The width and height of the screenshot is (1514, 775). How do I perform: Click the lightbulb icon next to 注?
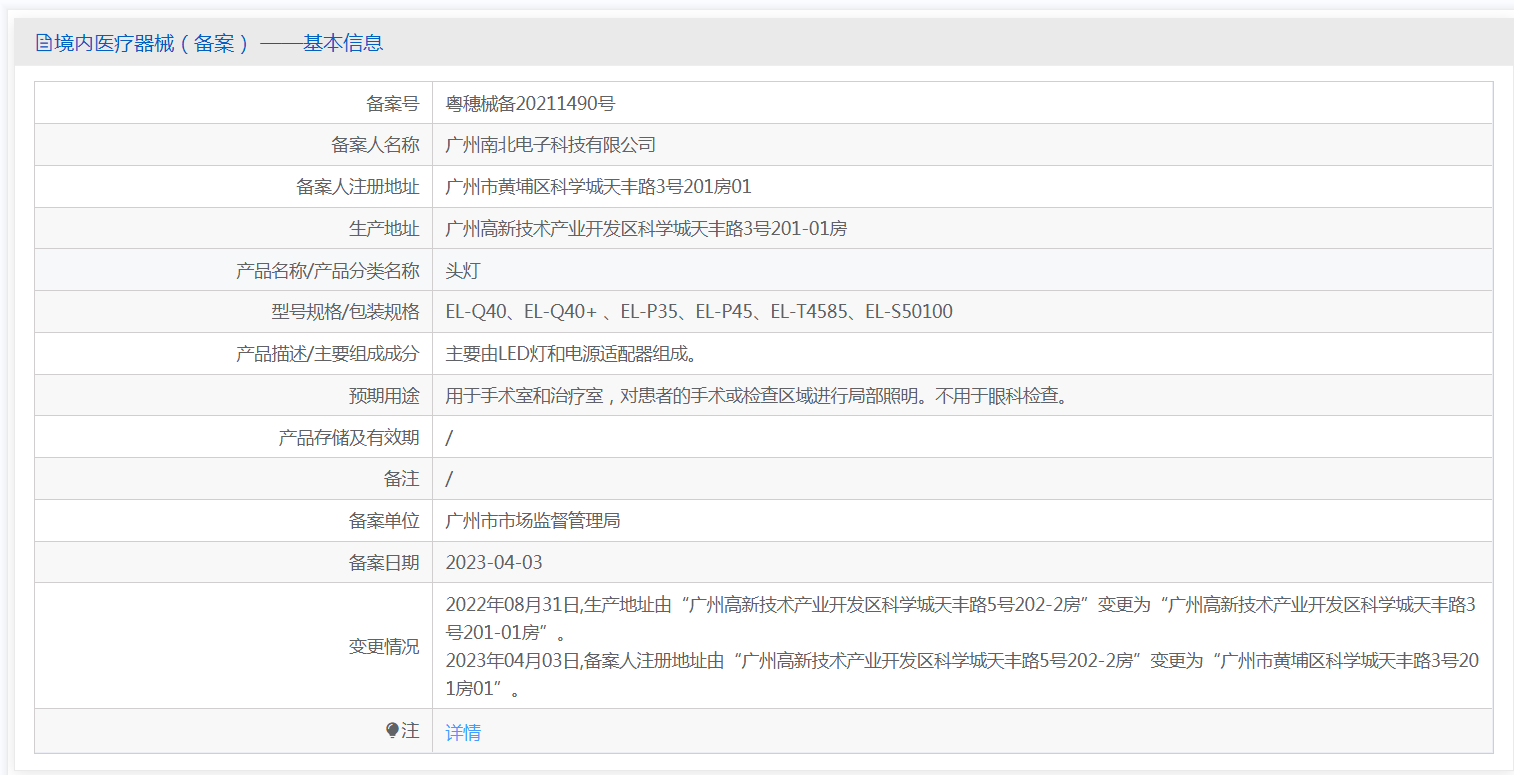click(x=392, y=731)
